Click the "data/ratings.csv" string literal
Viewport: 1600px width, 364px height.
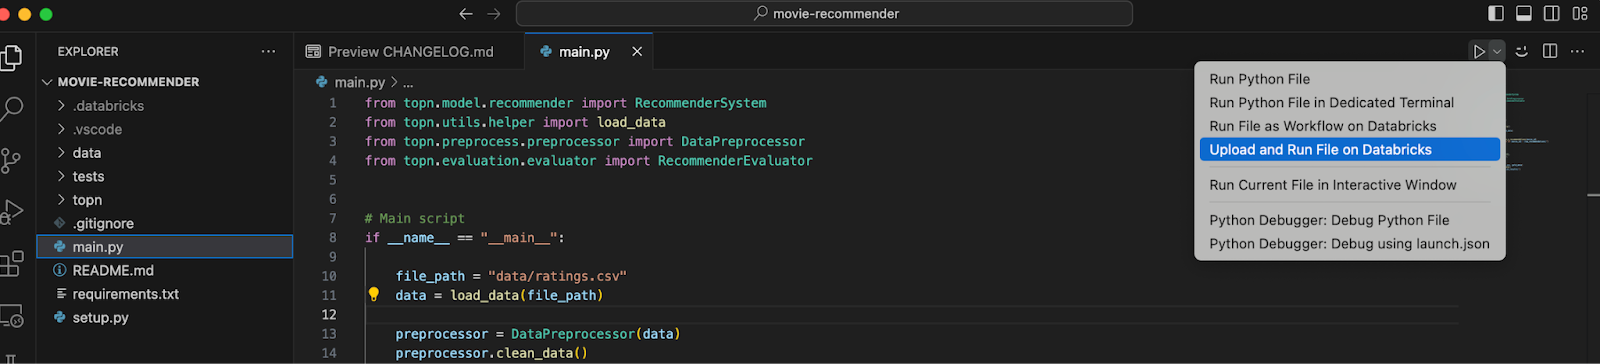click(x=557, y=276)
